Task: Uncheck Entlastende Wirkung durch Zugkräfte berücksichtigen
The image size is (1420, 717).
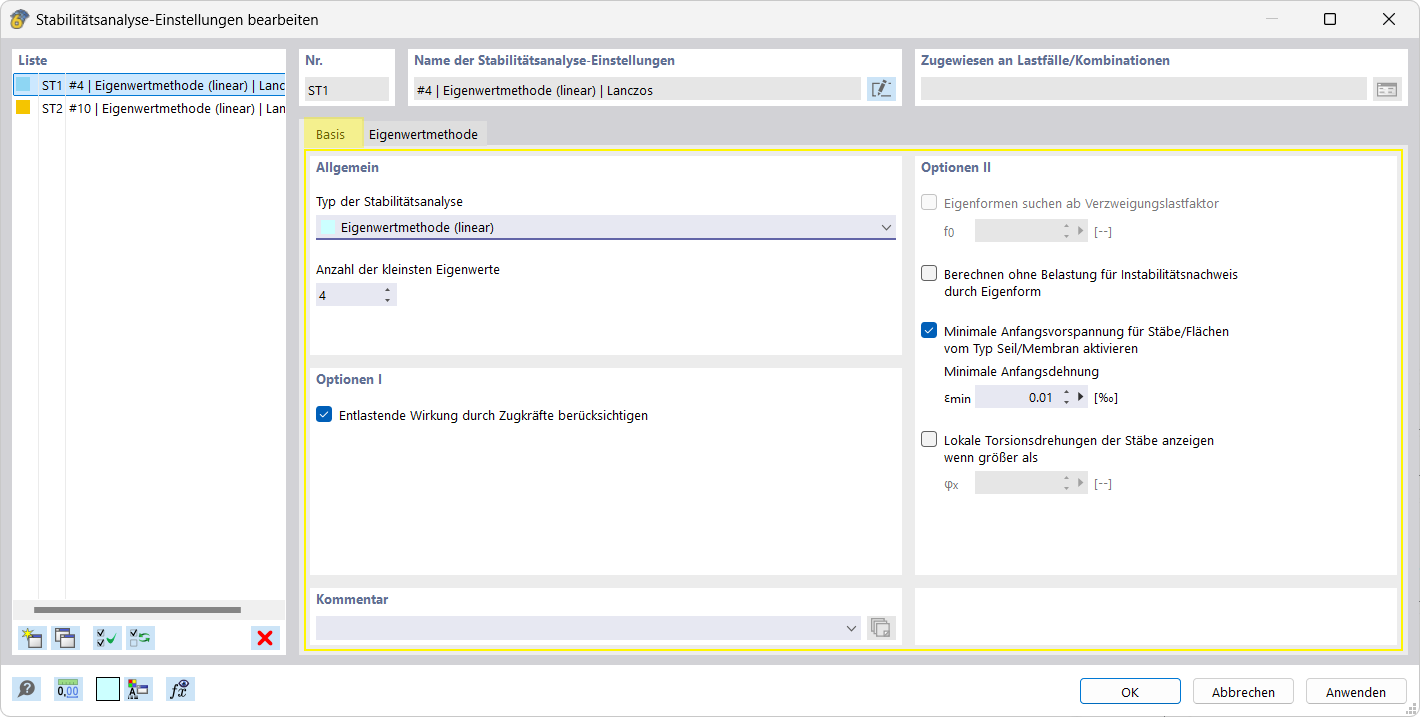Action: 323,412
